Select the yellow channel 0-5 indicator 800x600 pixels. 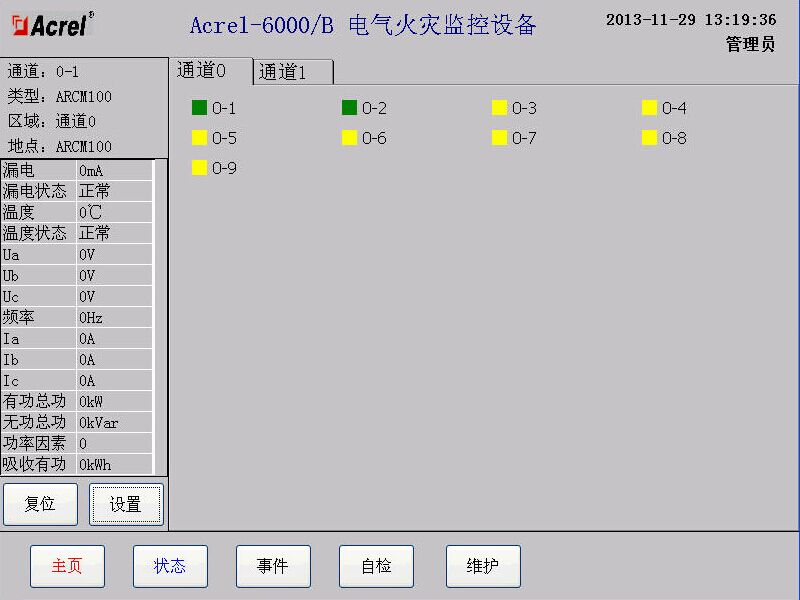click(x=199, y=138)
